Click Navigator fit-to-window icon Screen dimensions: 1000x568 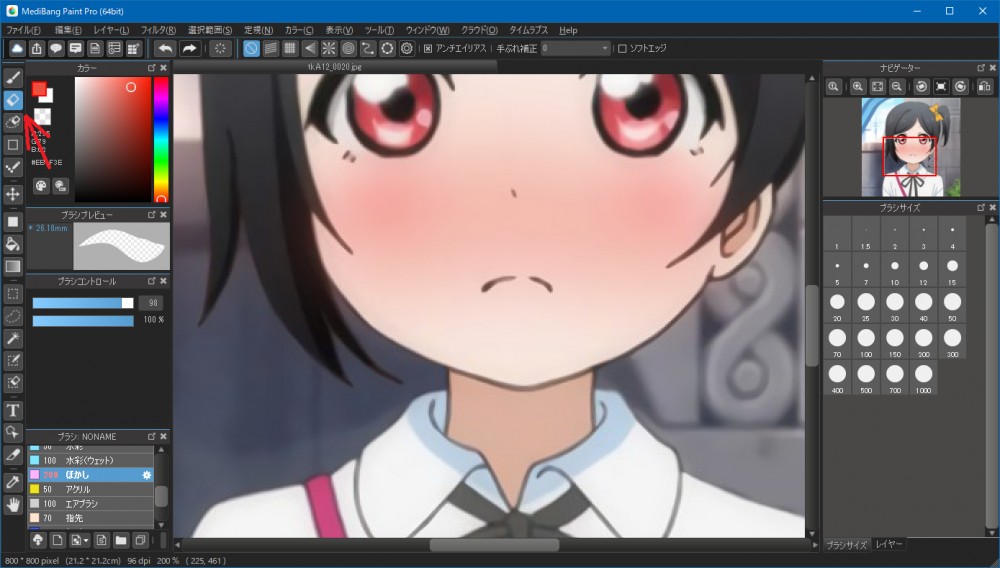point(878,87)
